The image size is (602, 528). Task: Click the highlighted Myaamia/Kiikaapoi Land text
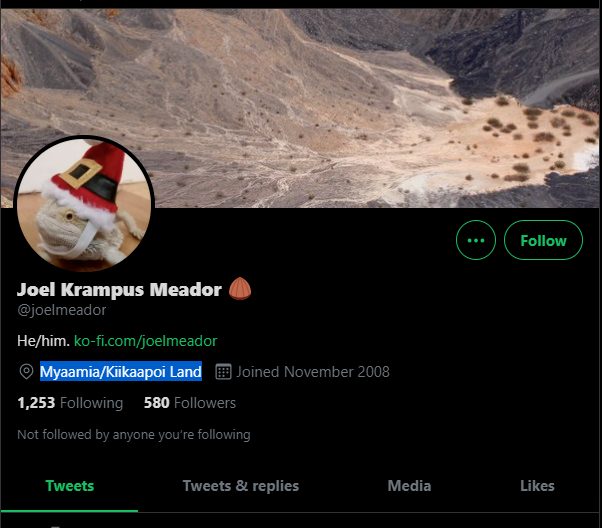click(x=121, y=372)
